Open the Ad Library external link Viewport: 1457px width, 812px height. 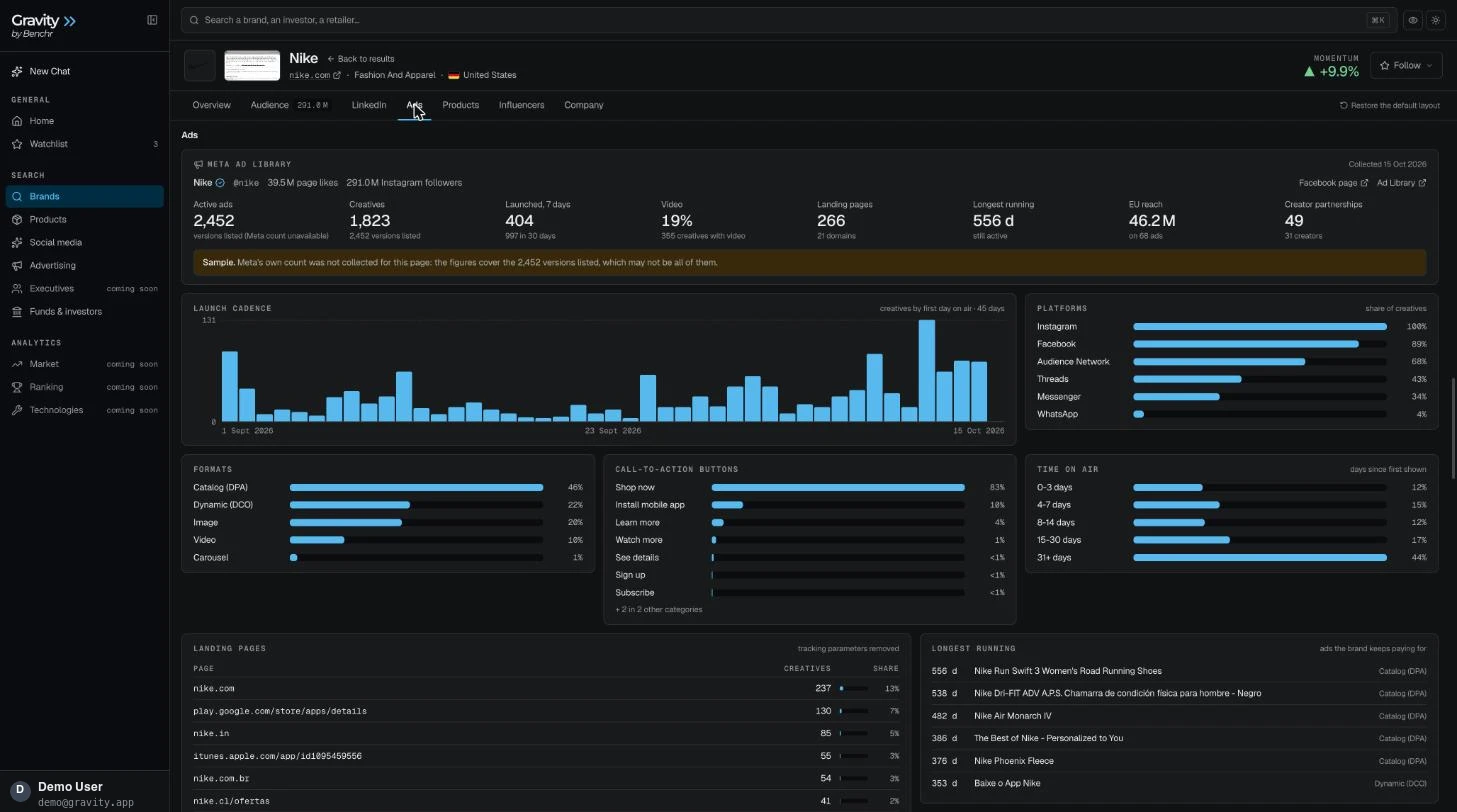click(1401, 183)
